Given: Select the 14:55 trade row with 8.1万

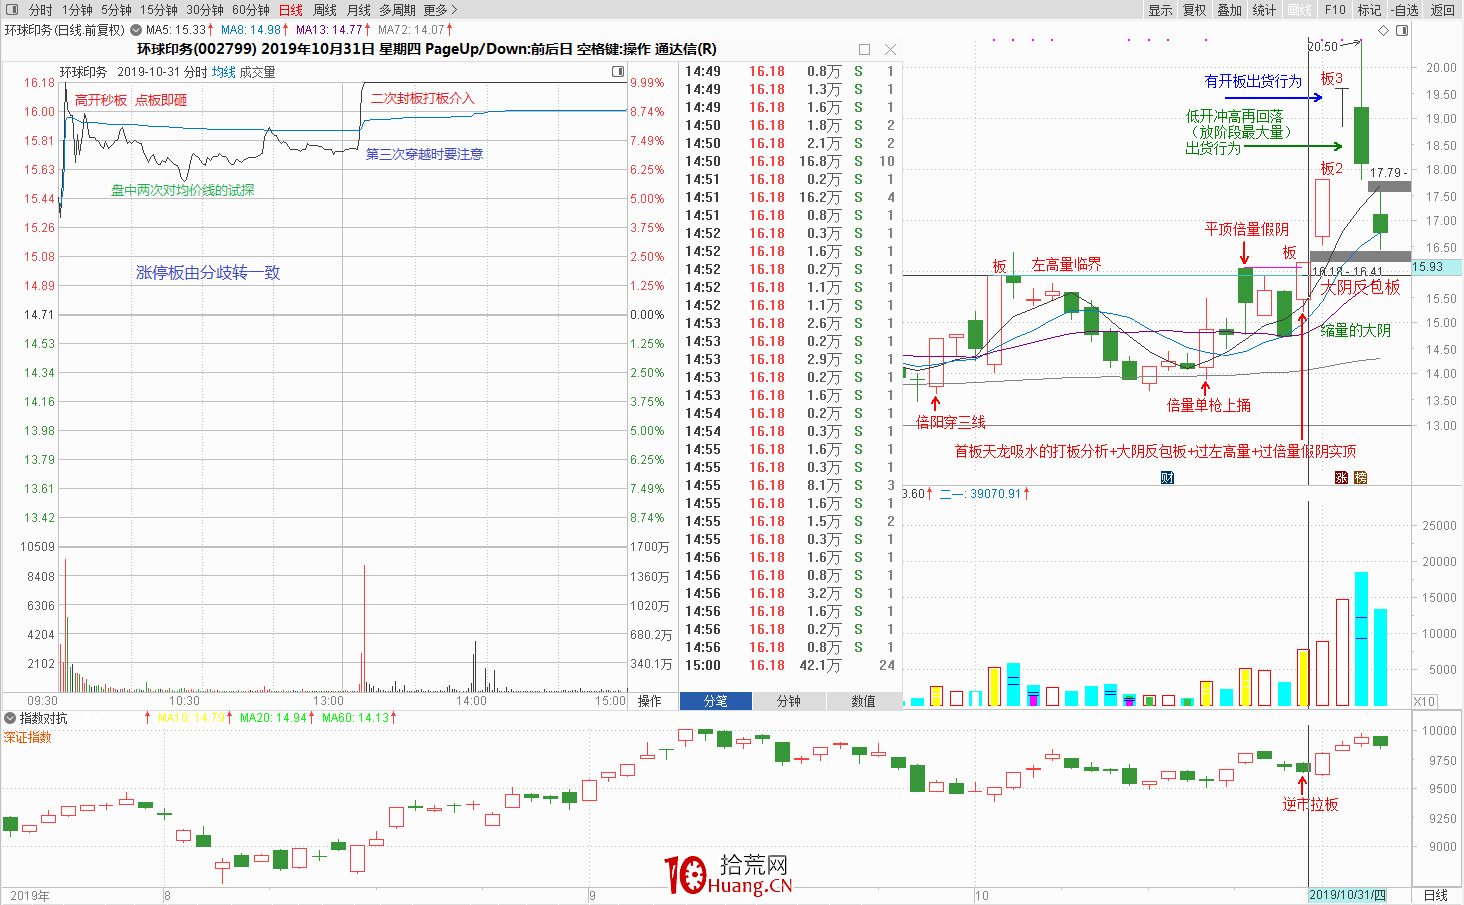Looking at the screenshot, I should coord(790,485).
